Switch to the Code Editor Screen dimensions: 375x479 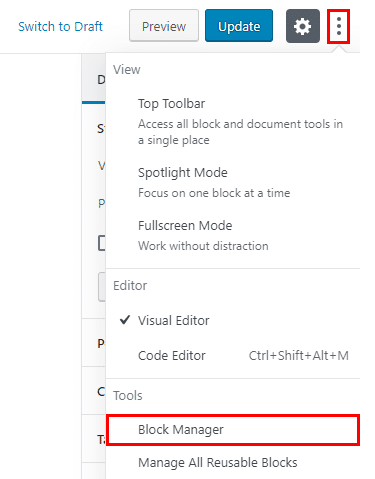tap(233, 355)
